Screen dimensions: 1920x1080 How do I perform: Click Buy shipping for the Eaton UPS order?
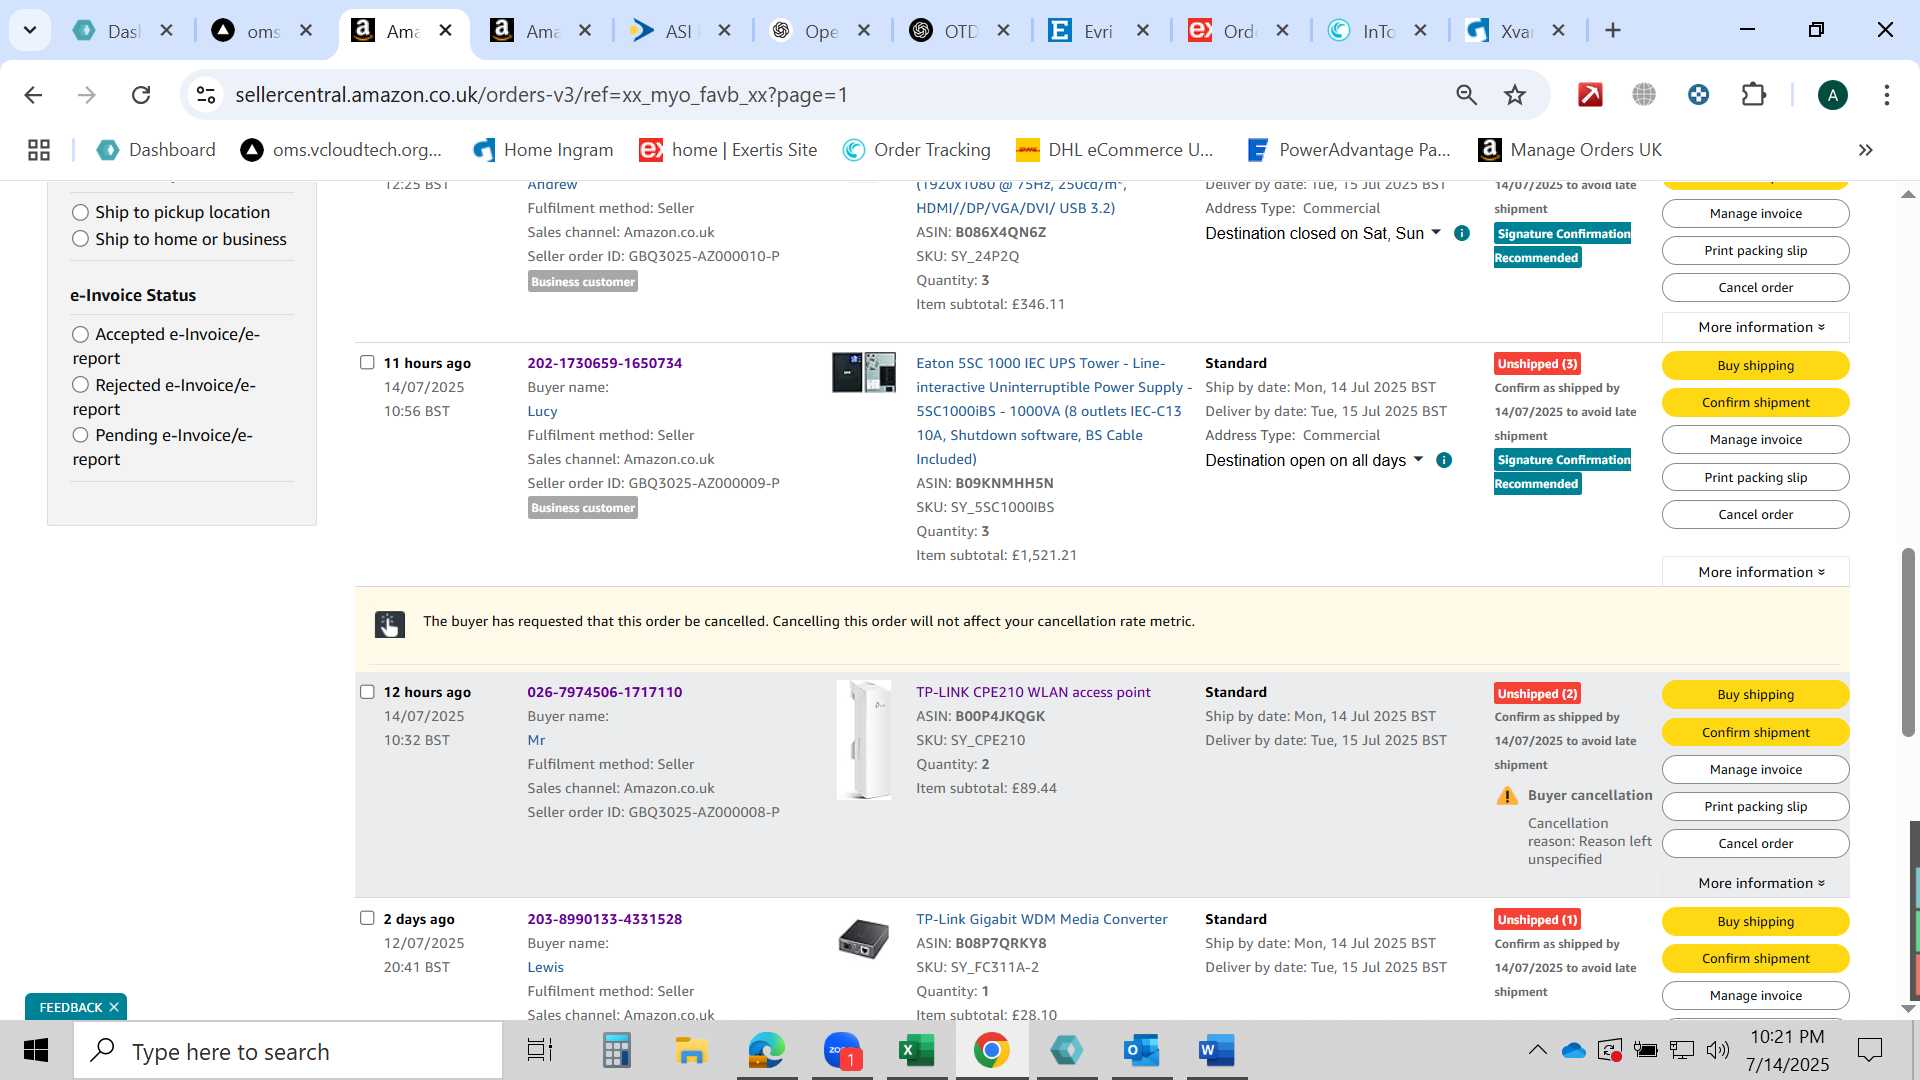1755,365
